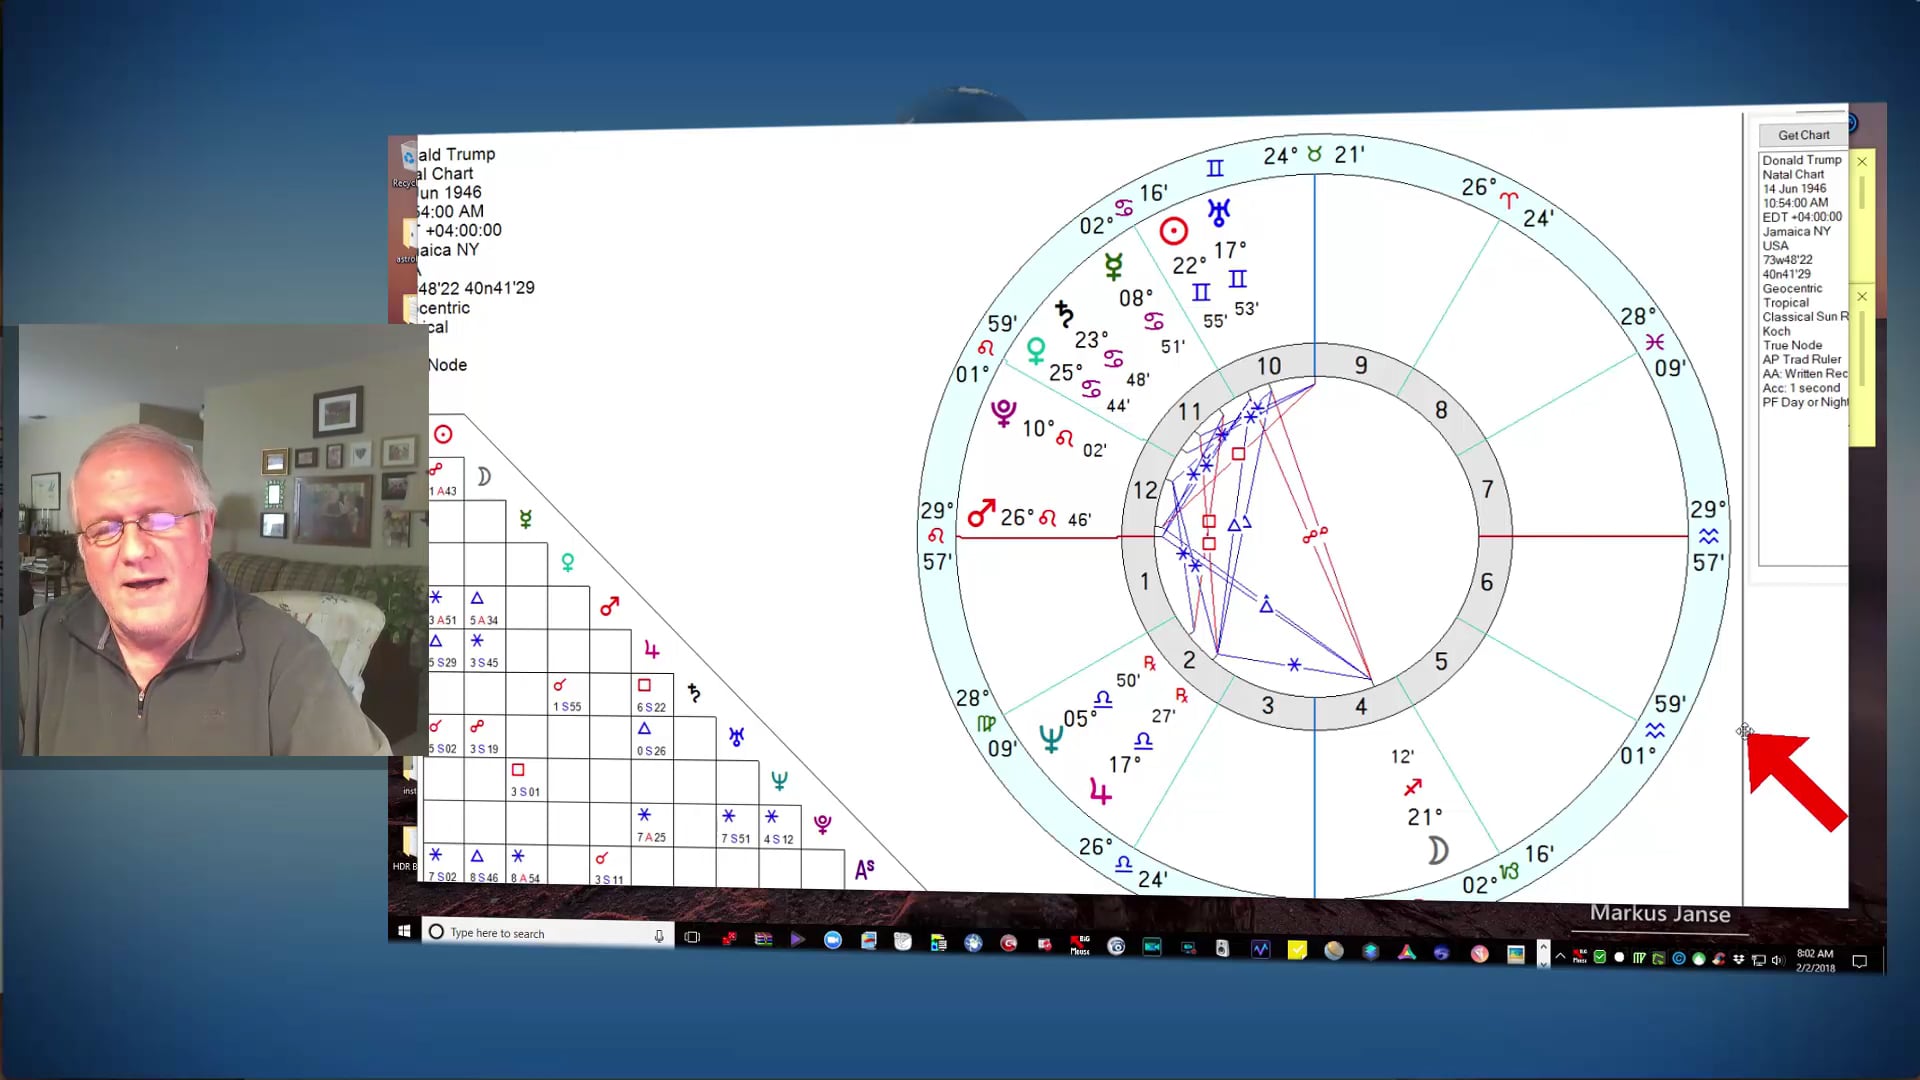The width and height of the screenshot is (1920, 1080).
Task: Click the Mars header in the aspect grid
Action: (x=609, y=606)
